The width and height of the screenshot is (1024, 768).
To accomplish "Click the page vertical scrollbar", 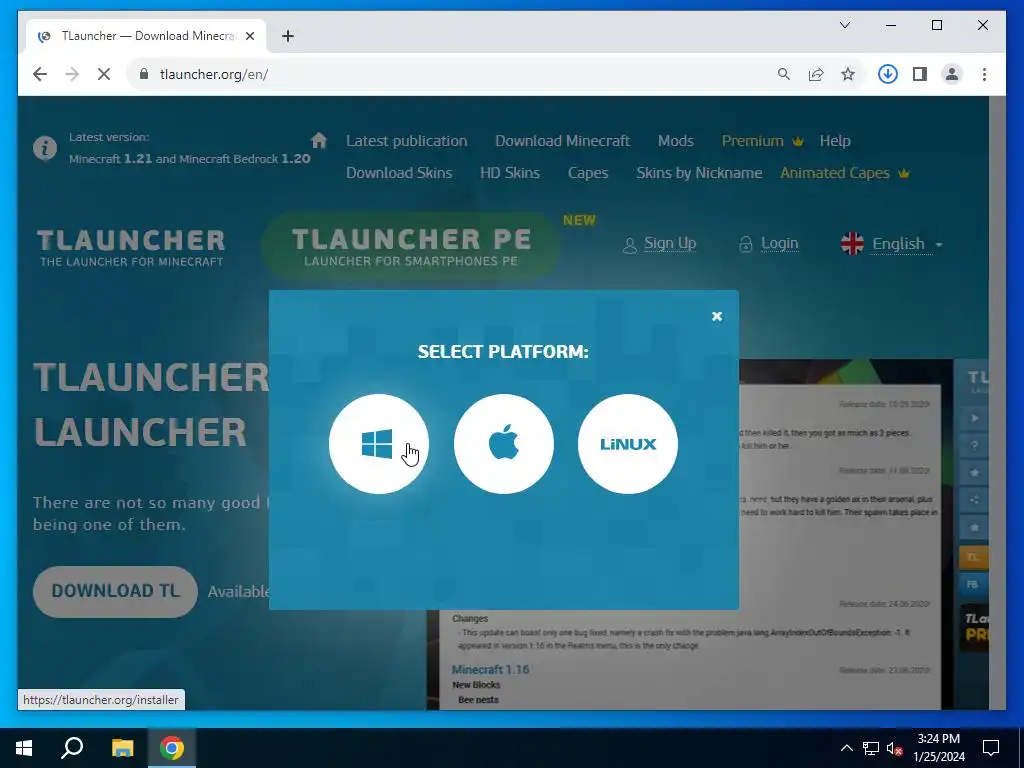I will click(x=997, y=403).
